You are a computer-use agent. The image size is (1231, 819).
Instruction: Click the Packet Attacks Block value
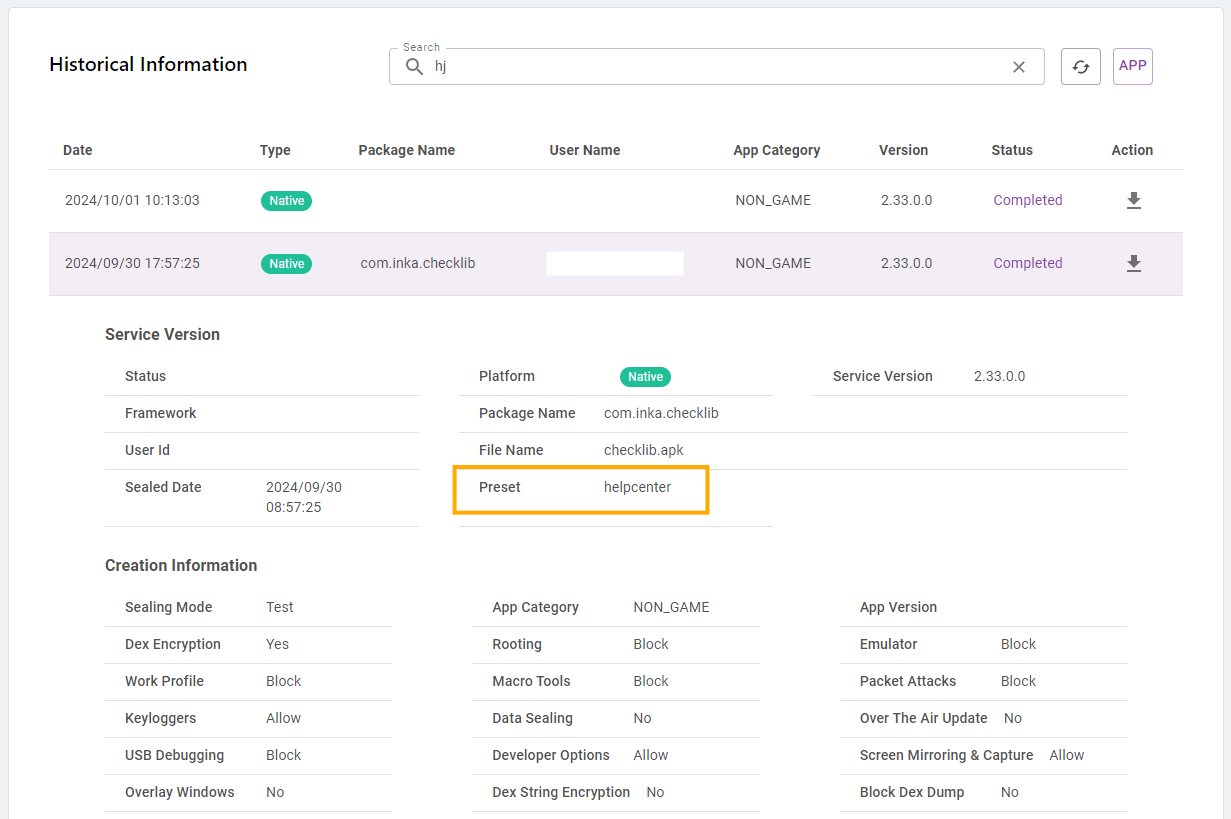[1018, 681]
